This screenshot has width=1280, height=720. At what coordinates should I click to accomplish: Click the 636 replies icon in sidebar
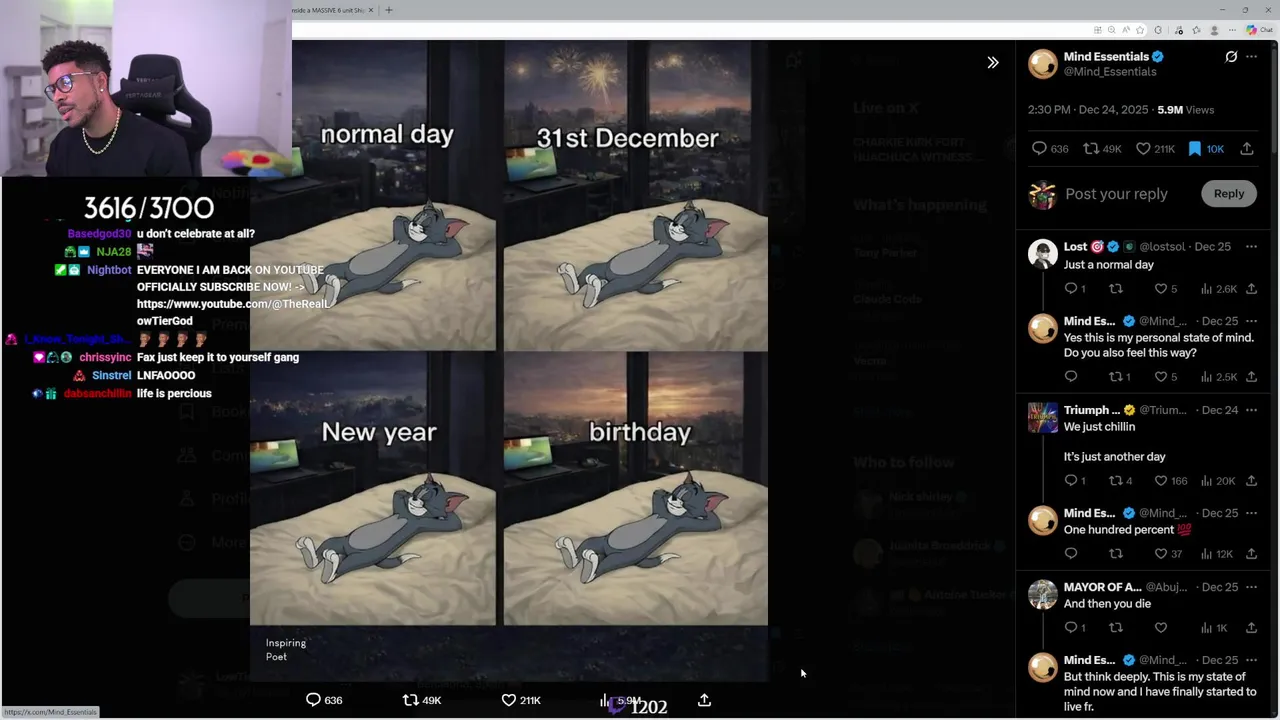click(x=1050, y=149)
